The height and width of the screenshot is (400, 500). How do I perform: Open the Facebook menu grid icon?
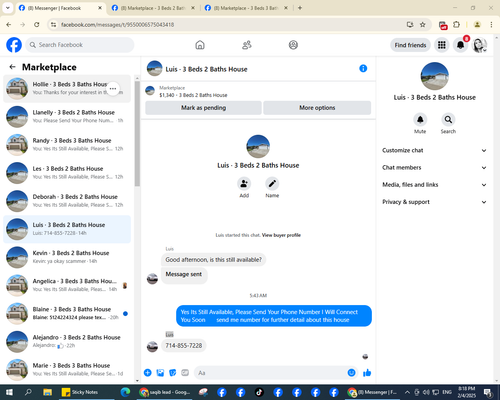click(442, 45)
